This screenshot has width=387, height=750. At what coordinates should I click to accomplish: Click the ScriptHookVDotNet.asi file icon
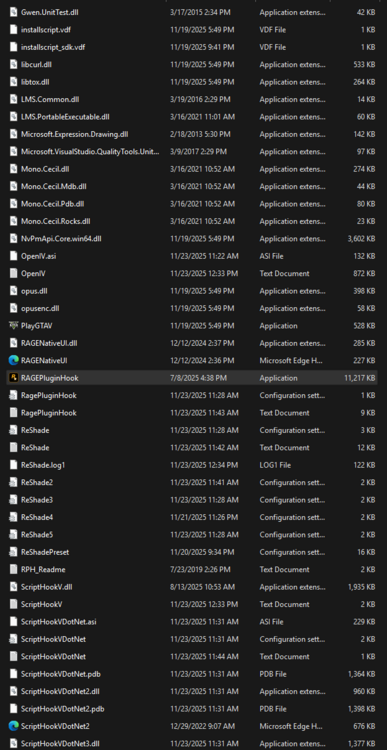point(13,621)
